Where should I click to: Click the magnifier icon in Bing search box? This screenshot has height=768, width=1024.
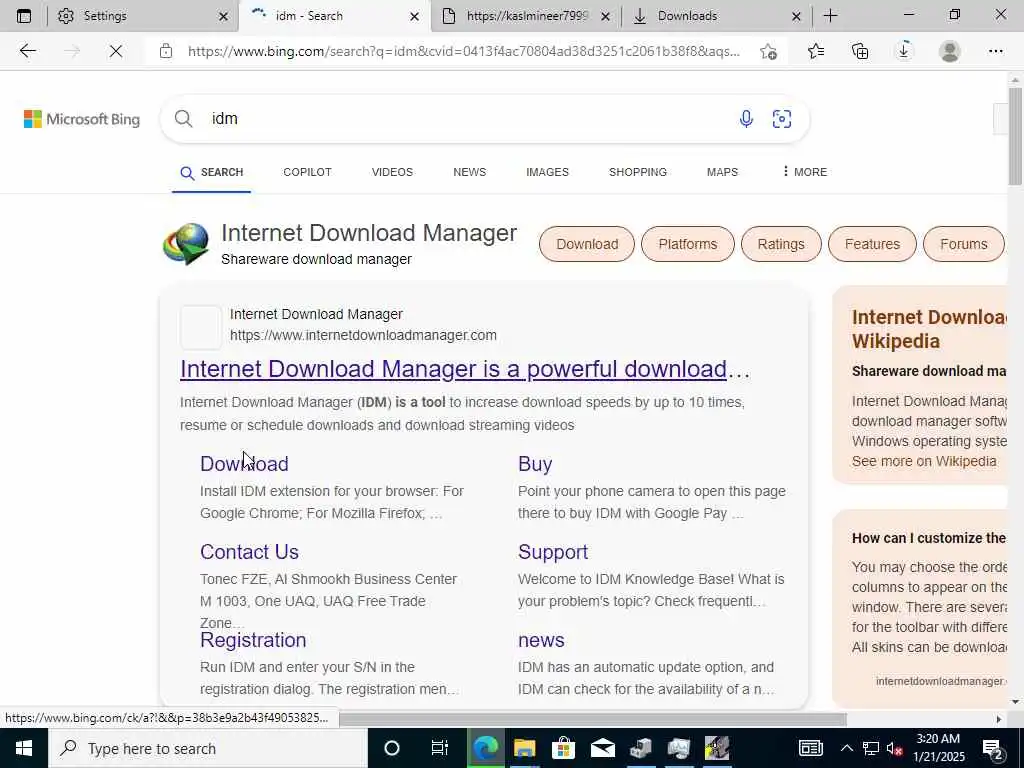tap(184, 119)
